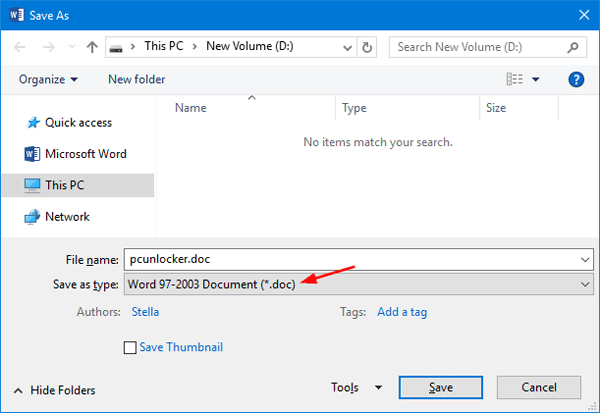Click the change view layout icon
The height and width of the screenshot is (413, 600).
click(515, 79)
